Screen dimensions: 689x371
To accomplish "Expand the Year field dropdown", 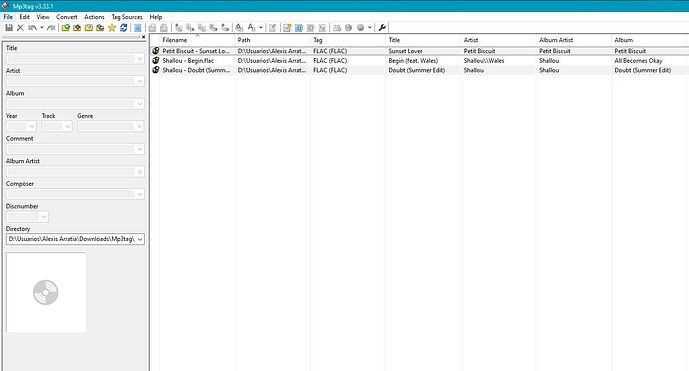I will pyautogui.click(x=32, y=127).
